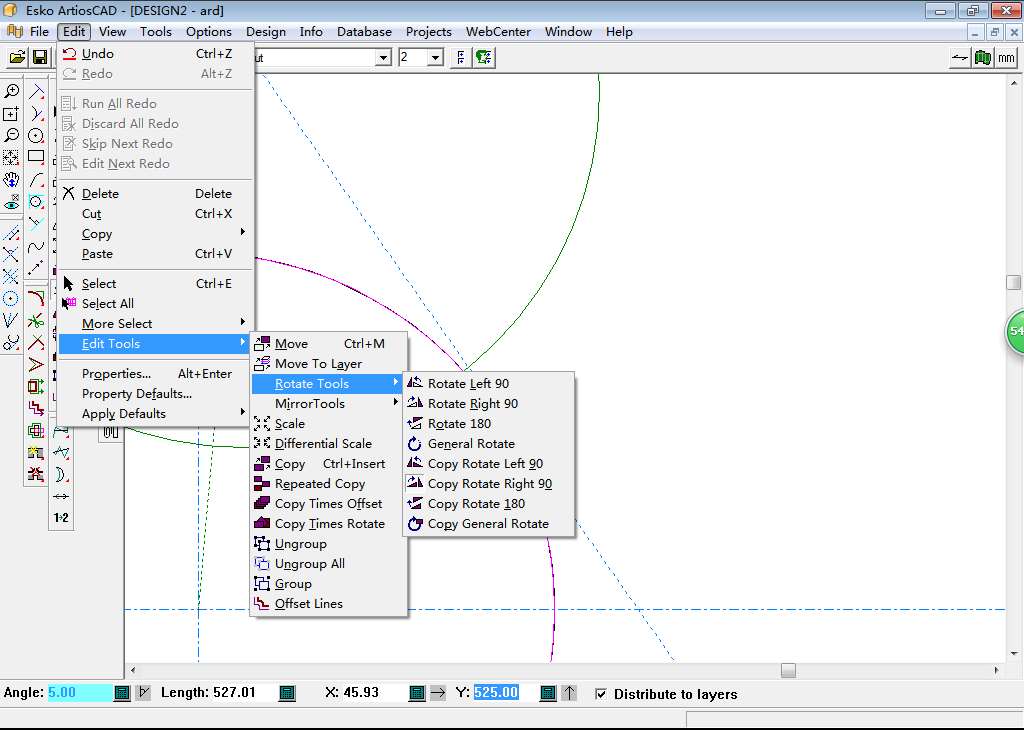Choose Rotate Left 90 from submenu
Image resolution: width=1024 pixels, height=730 pixels.
coord(468,384)
